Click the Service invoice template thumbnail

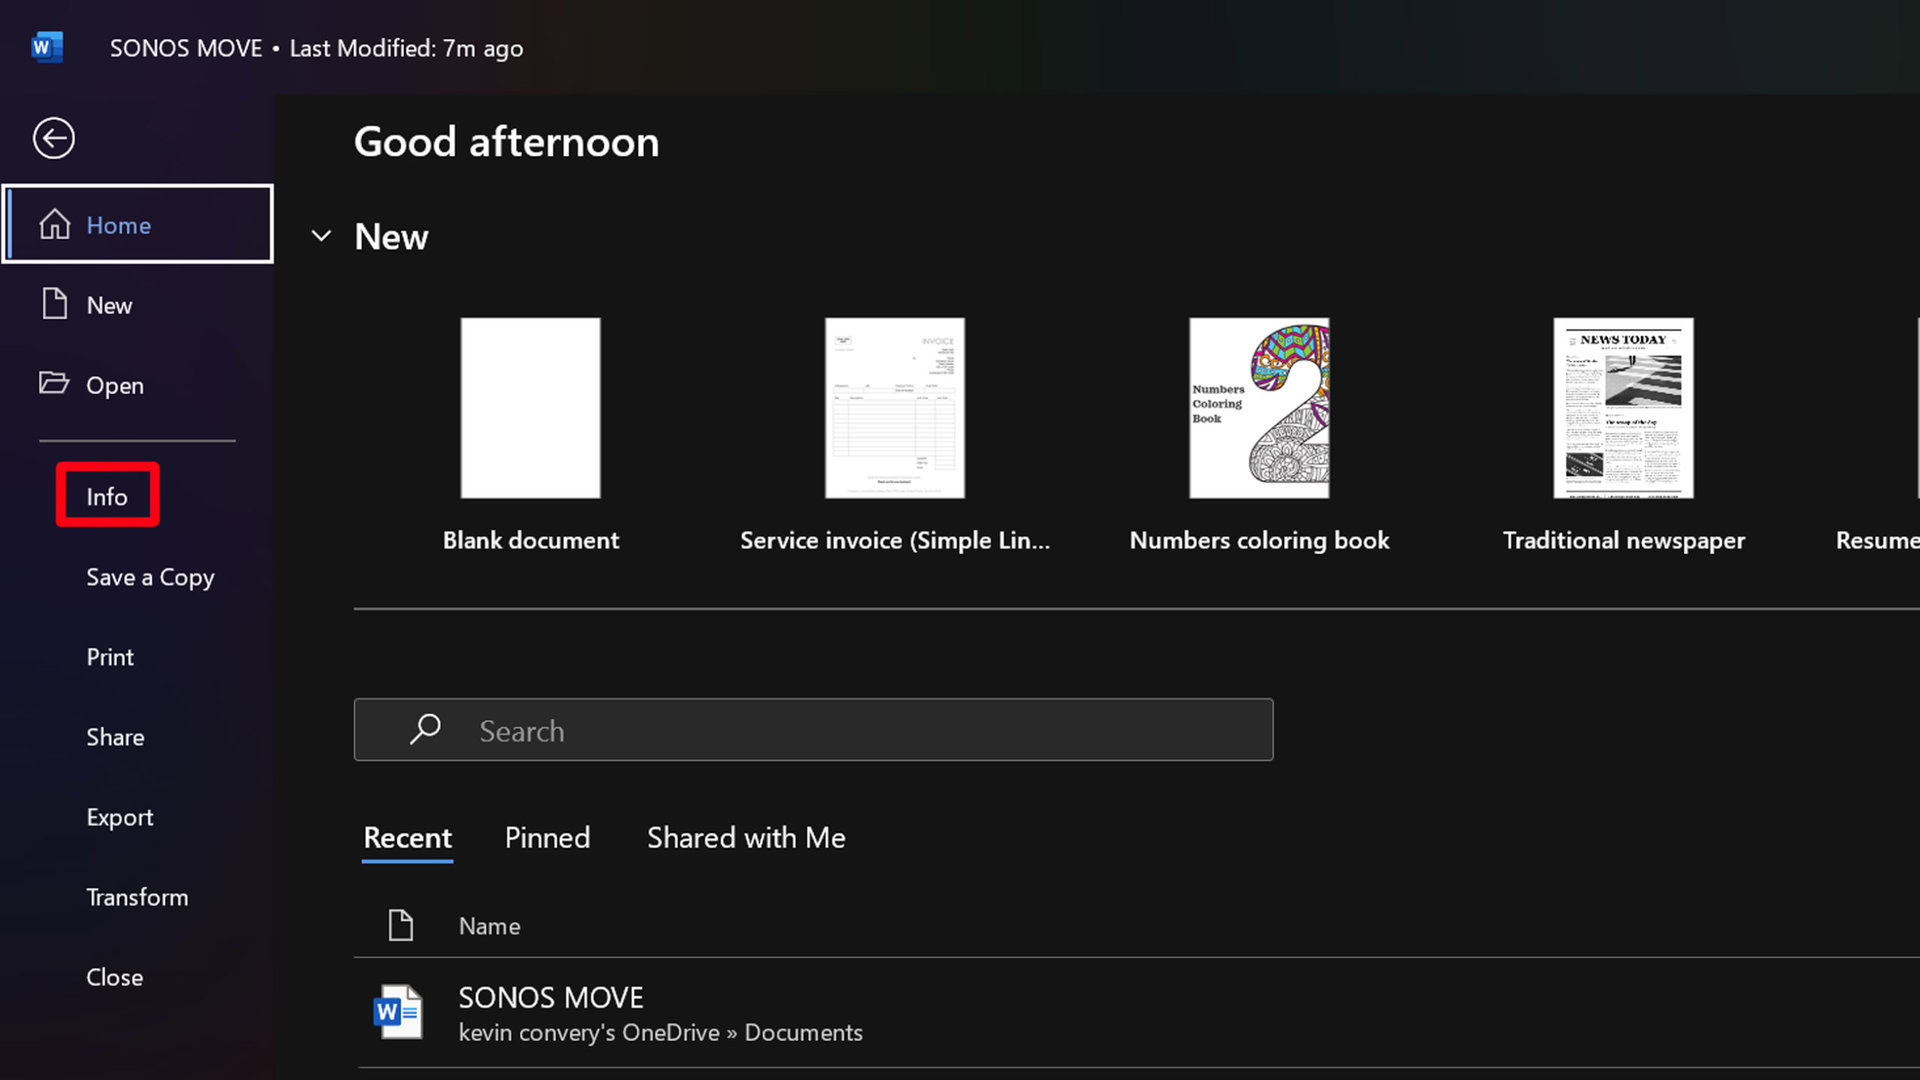tap(895, 408)
